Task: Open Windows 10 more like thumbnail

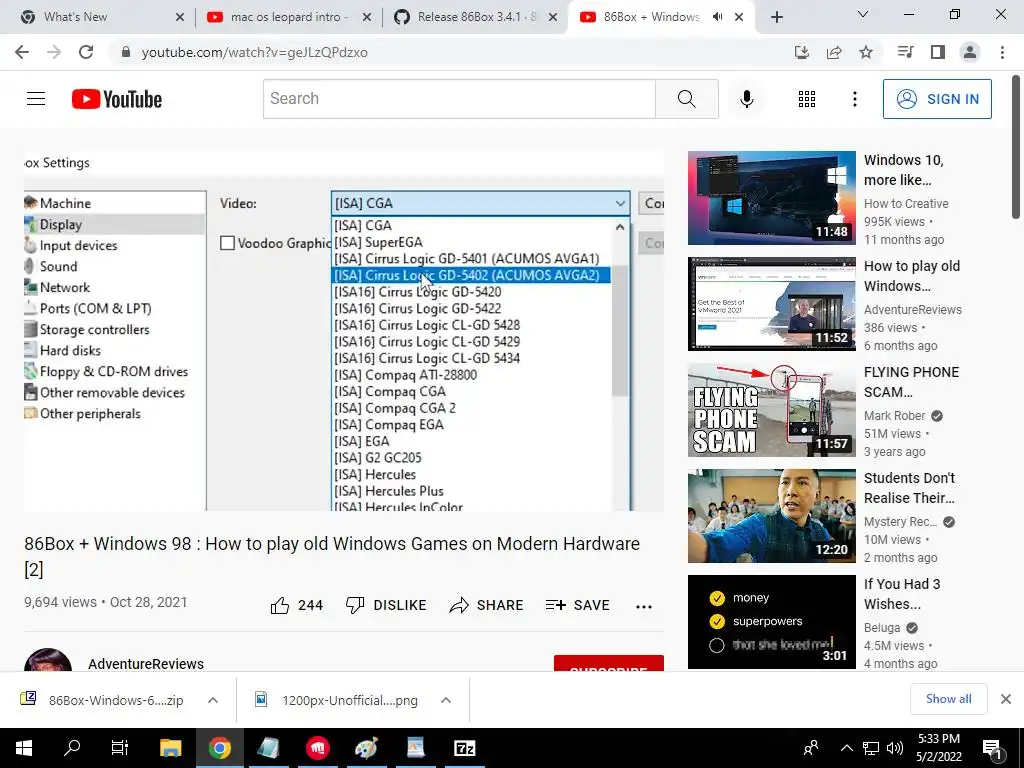Action: [772, 198]
